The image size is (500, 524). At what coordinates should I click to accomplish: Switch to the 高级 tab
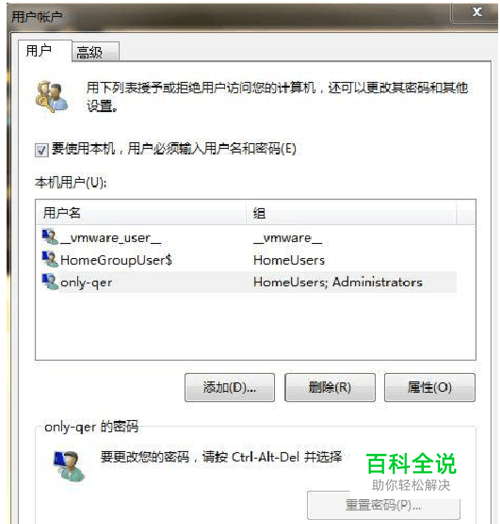point(95,52)
